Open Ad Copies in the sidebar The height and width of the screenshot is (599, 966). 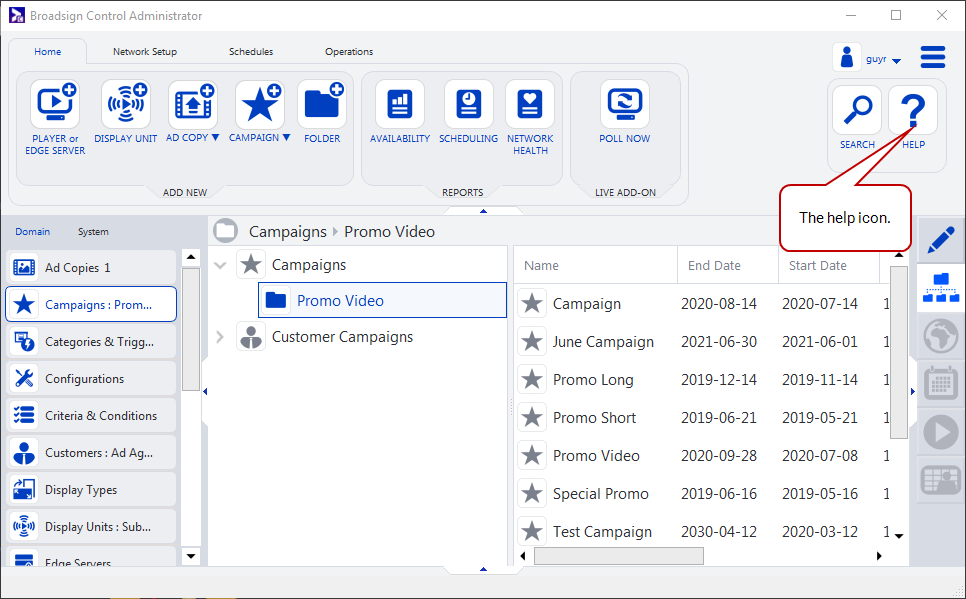(x=91, y=267)
